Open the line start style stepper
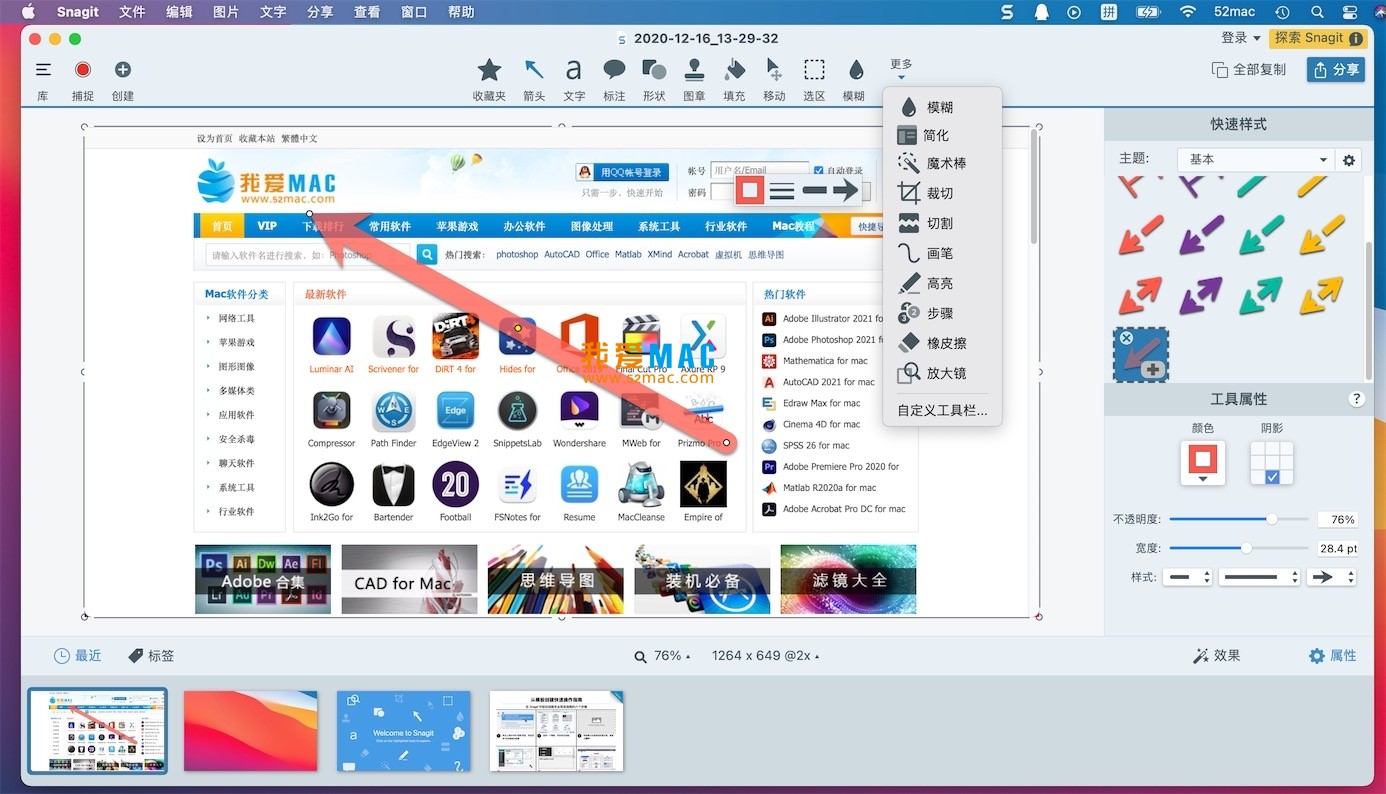The image size is (1386, 794). (1187, 577)
